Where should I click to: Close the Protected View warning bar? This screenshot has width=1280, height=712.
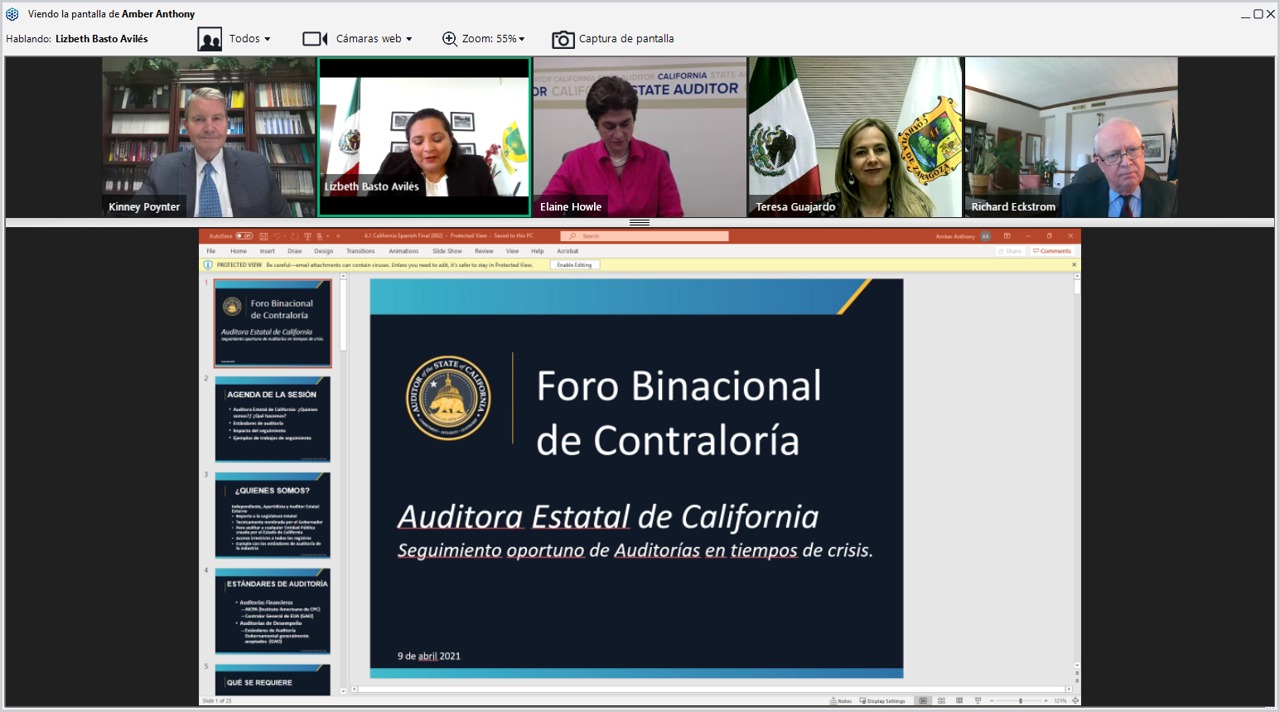[1075, 265]
